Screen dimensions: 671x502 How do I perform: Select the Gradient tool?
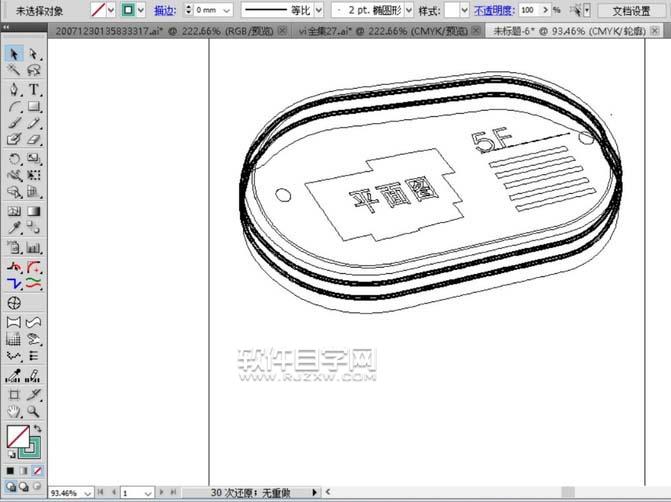click(33, 211)
